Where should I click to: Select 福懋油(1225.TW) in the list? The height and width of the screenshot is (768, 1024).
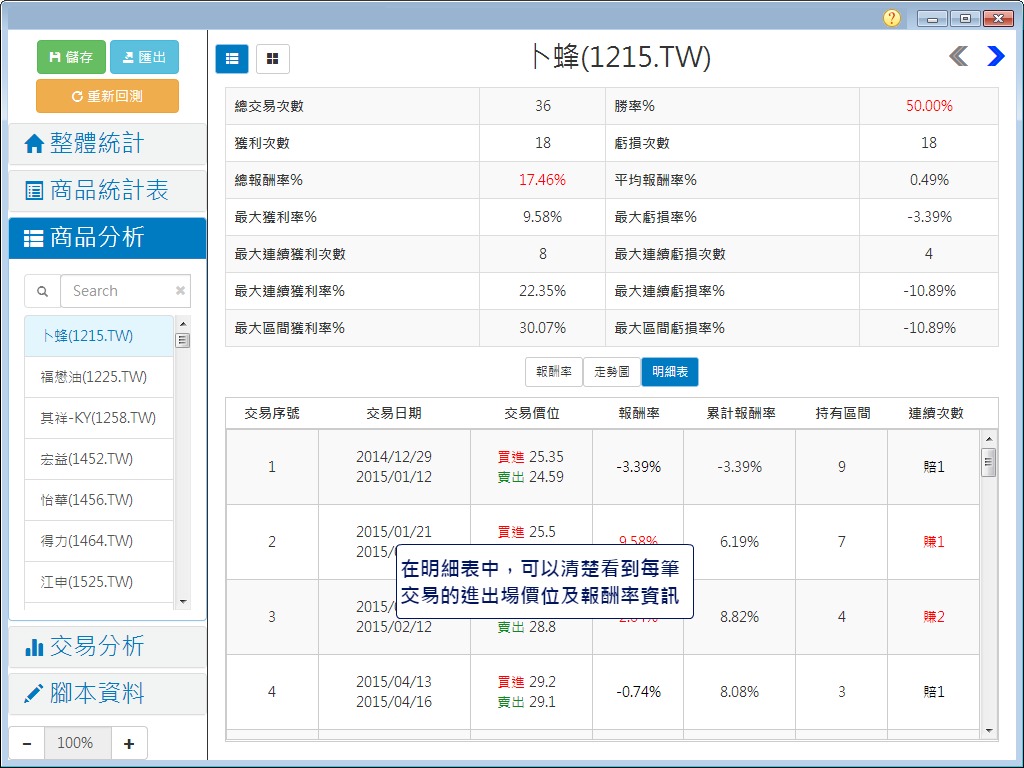99,377
